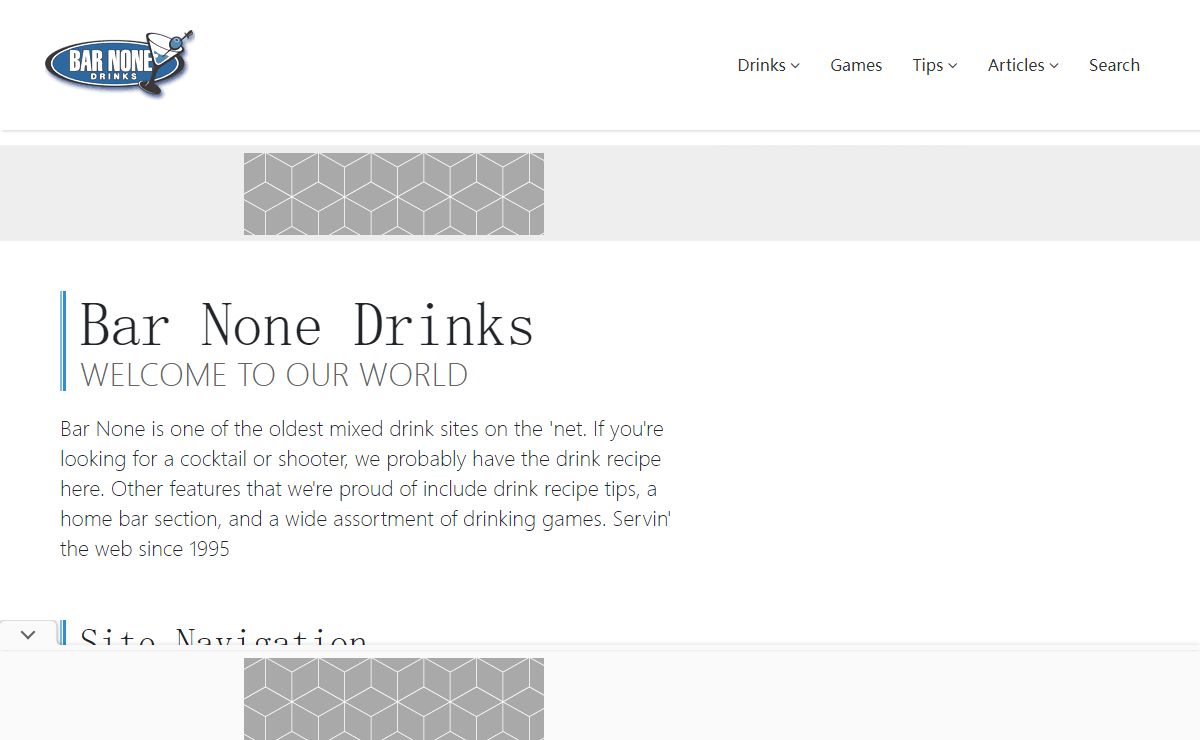Screen dimensions: 1200x740
Task: Click the 'Bar None Drinks' heading
Action: (307, 325)
